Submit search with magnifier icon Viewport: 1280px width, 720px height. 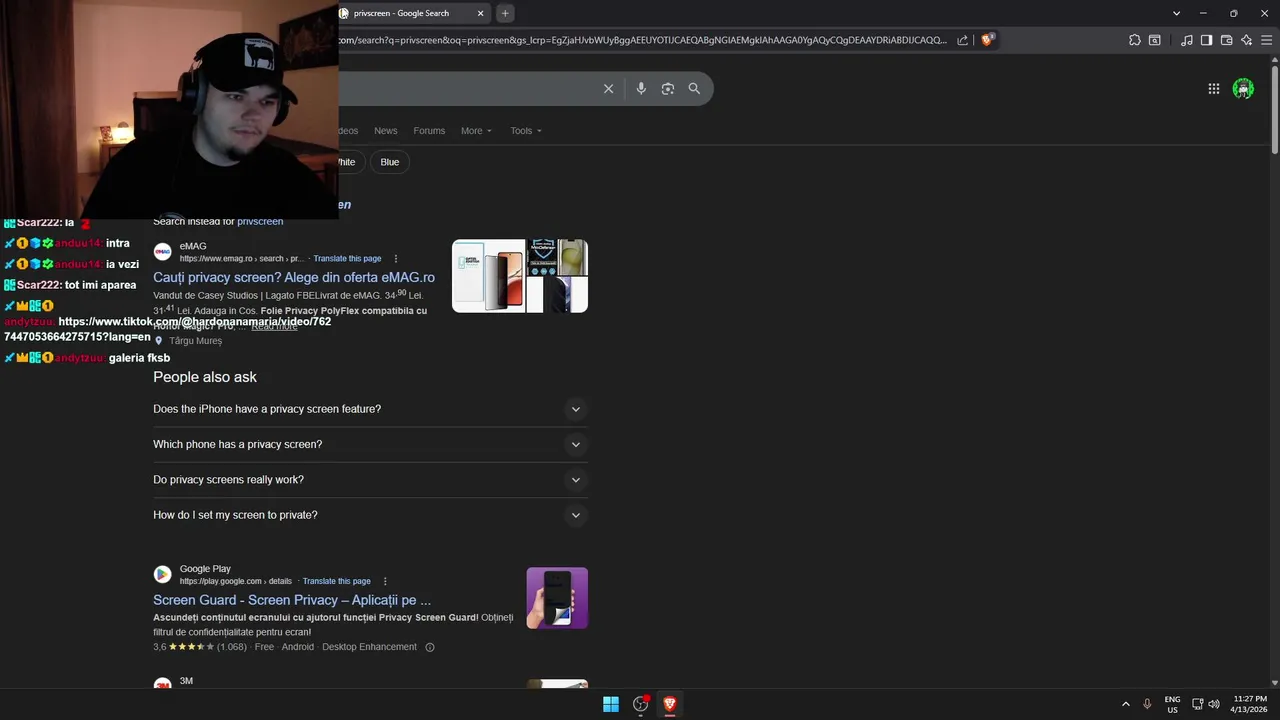pos(694,88)
